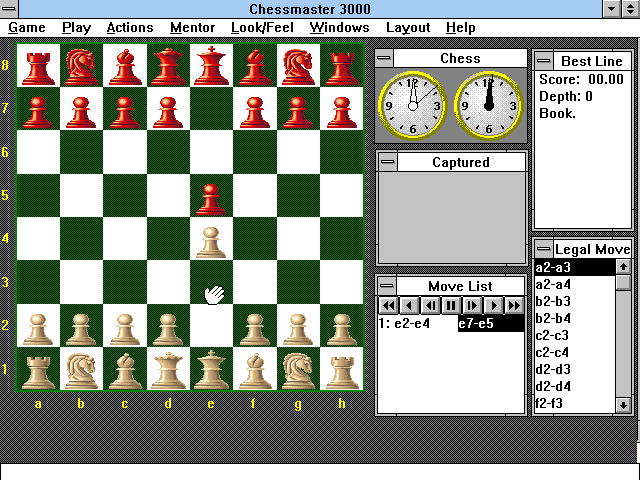The image size is (640, 480).
Task: Step forward one move with single right arrow
Action: click(x=493, y=305)
